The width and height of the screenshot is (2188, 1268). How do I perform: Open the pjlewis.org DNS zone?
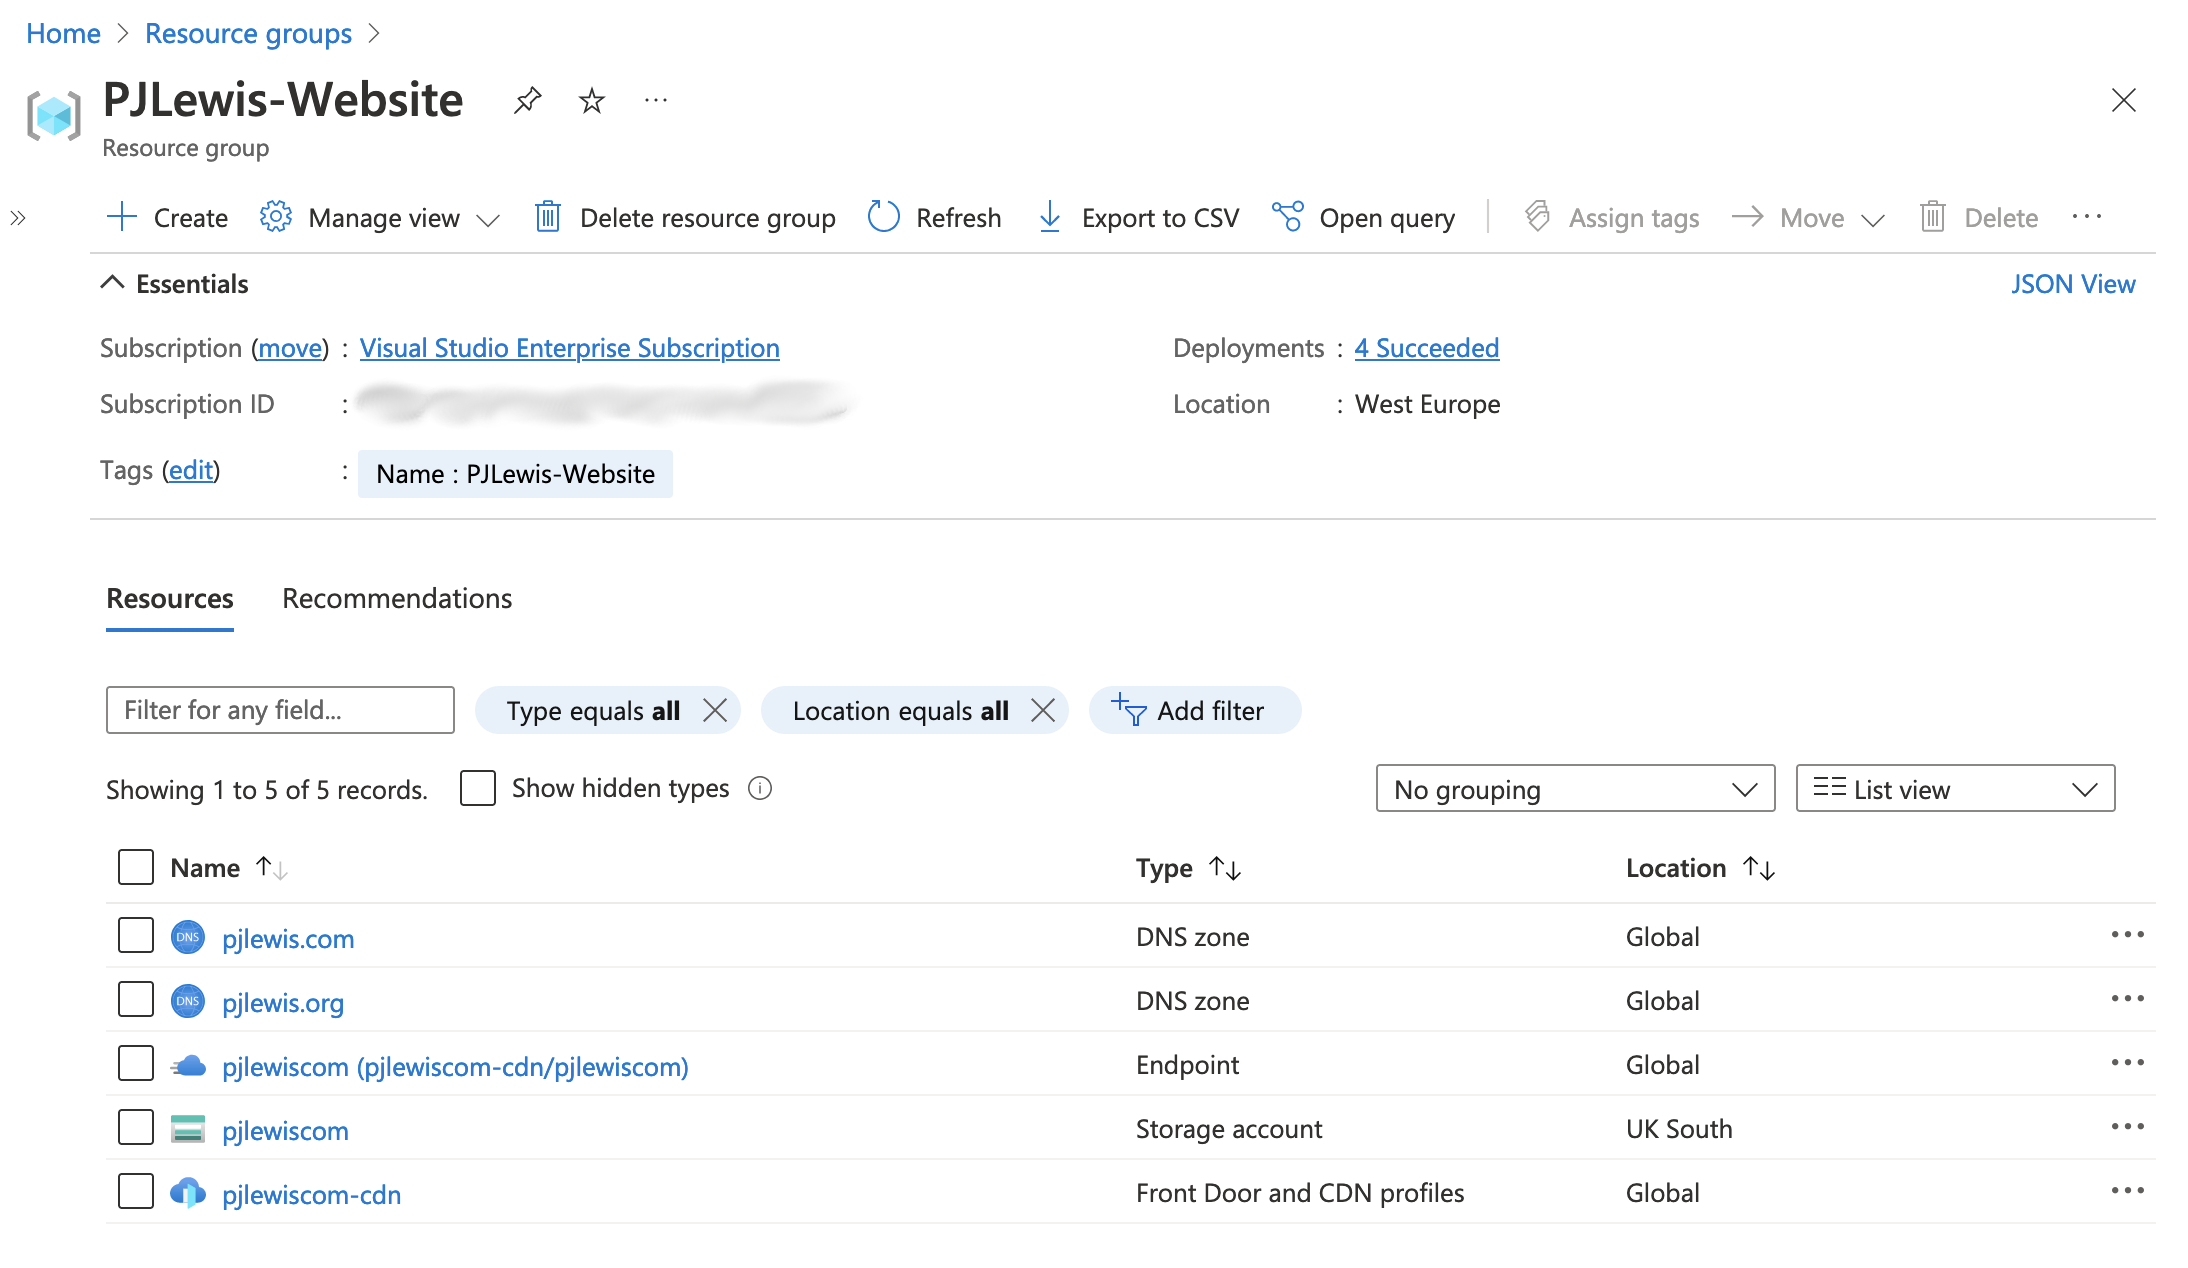pos(283,1003)
